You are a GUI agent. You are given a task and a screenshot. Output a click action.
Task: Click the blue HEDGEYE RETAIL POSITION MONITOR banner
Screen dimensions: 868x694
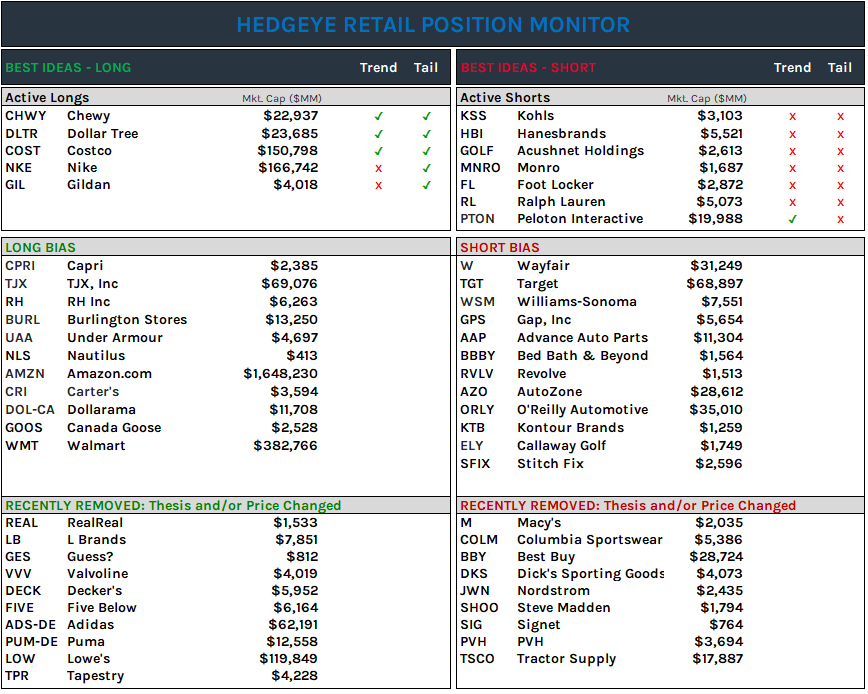tap(434, 25)
